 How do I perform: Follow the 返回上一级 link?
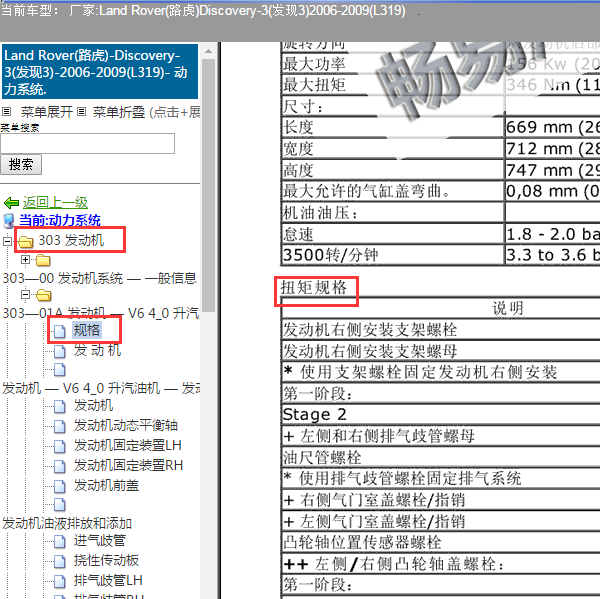(55, 202)
